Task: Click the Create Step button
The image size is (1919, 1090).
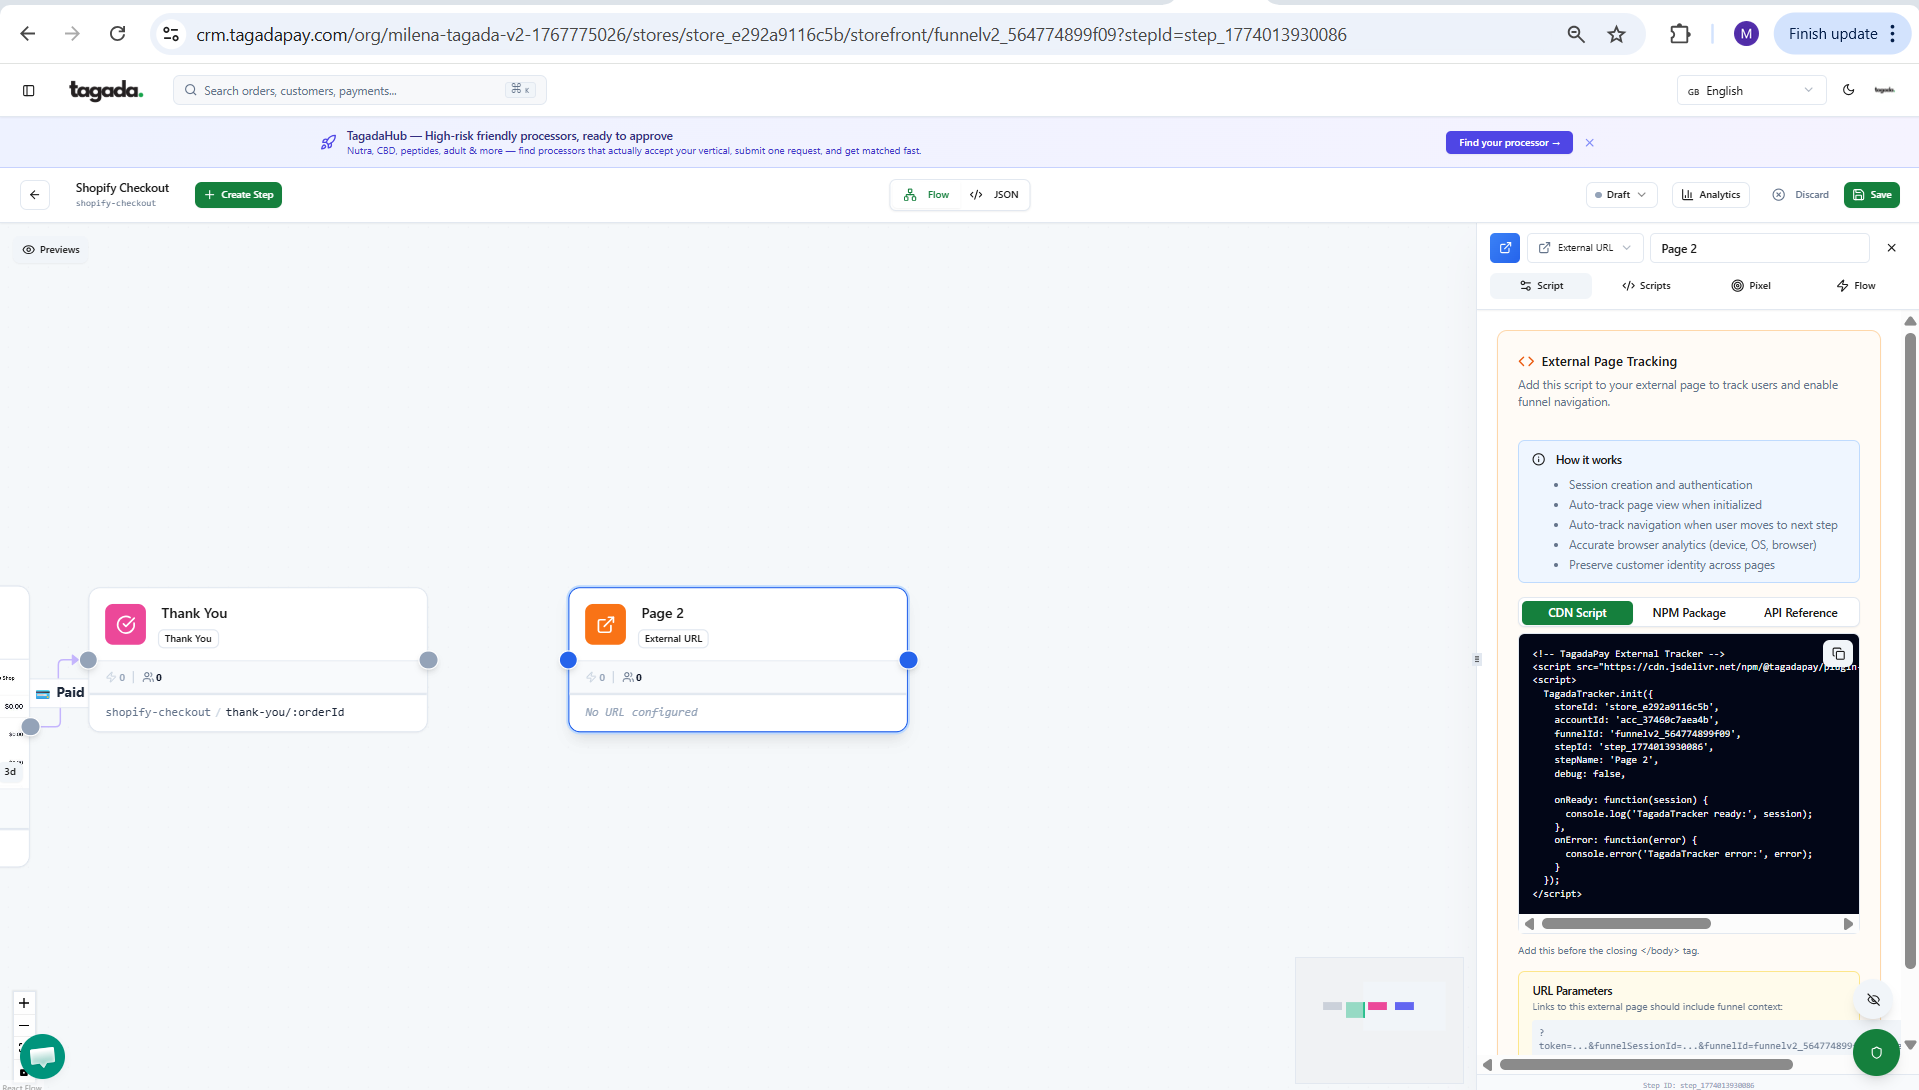Action: pyautogui.click(x=238, y=195)
